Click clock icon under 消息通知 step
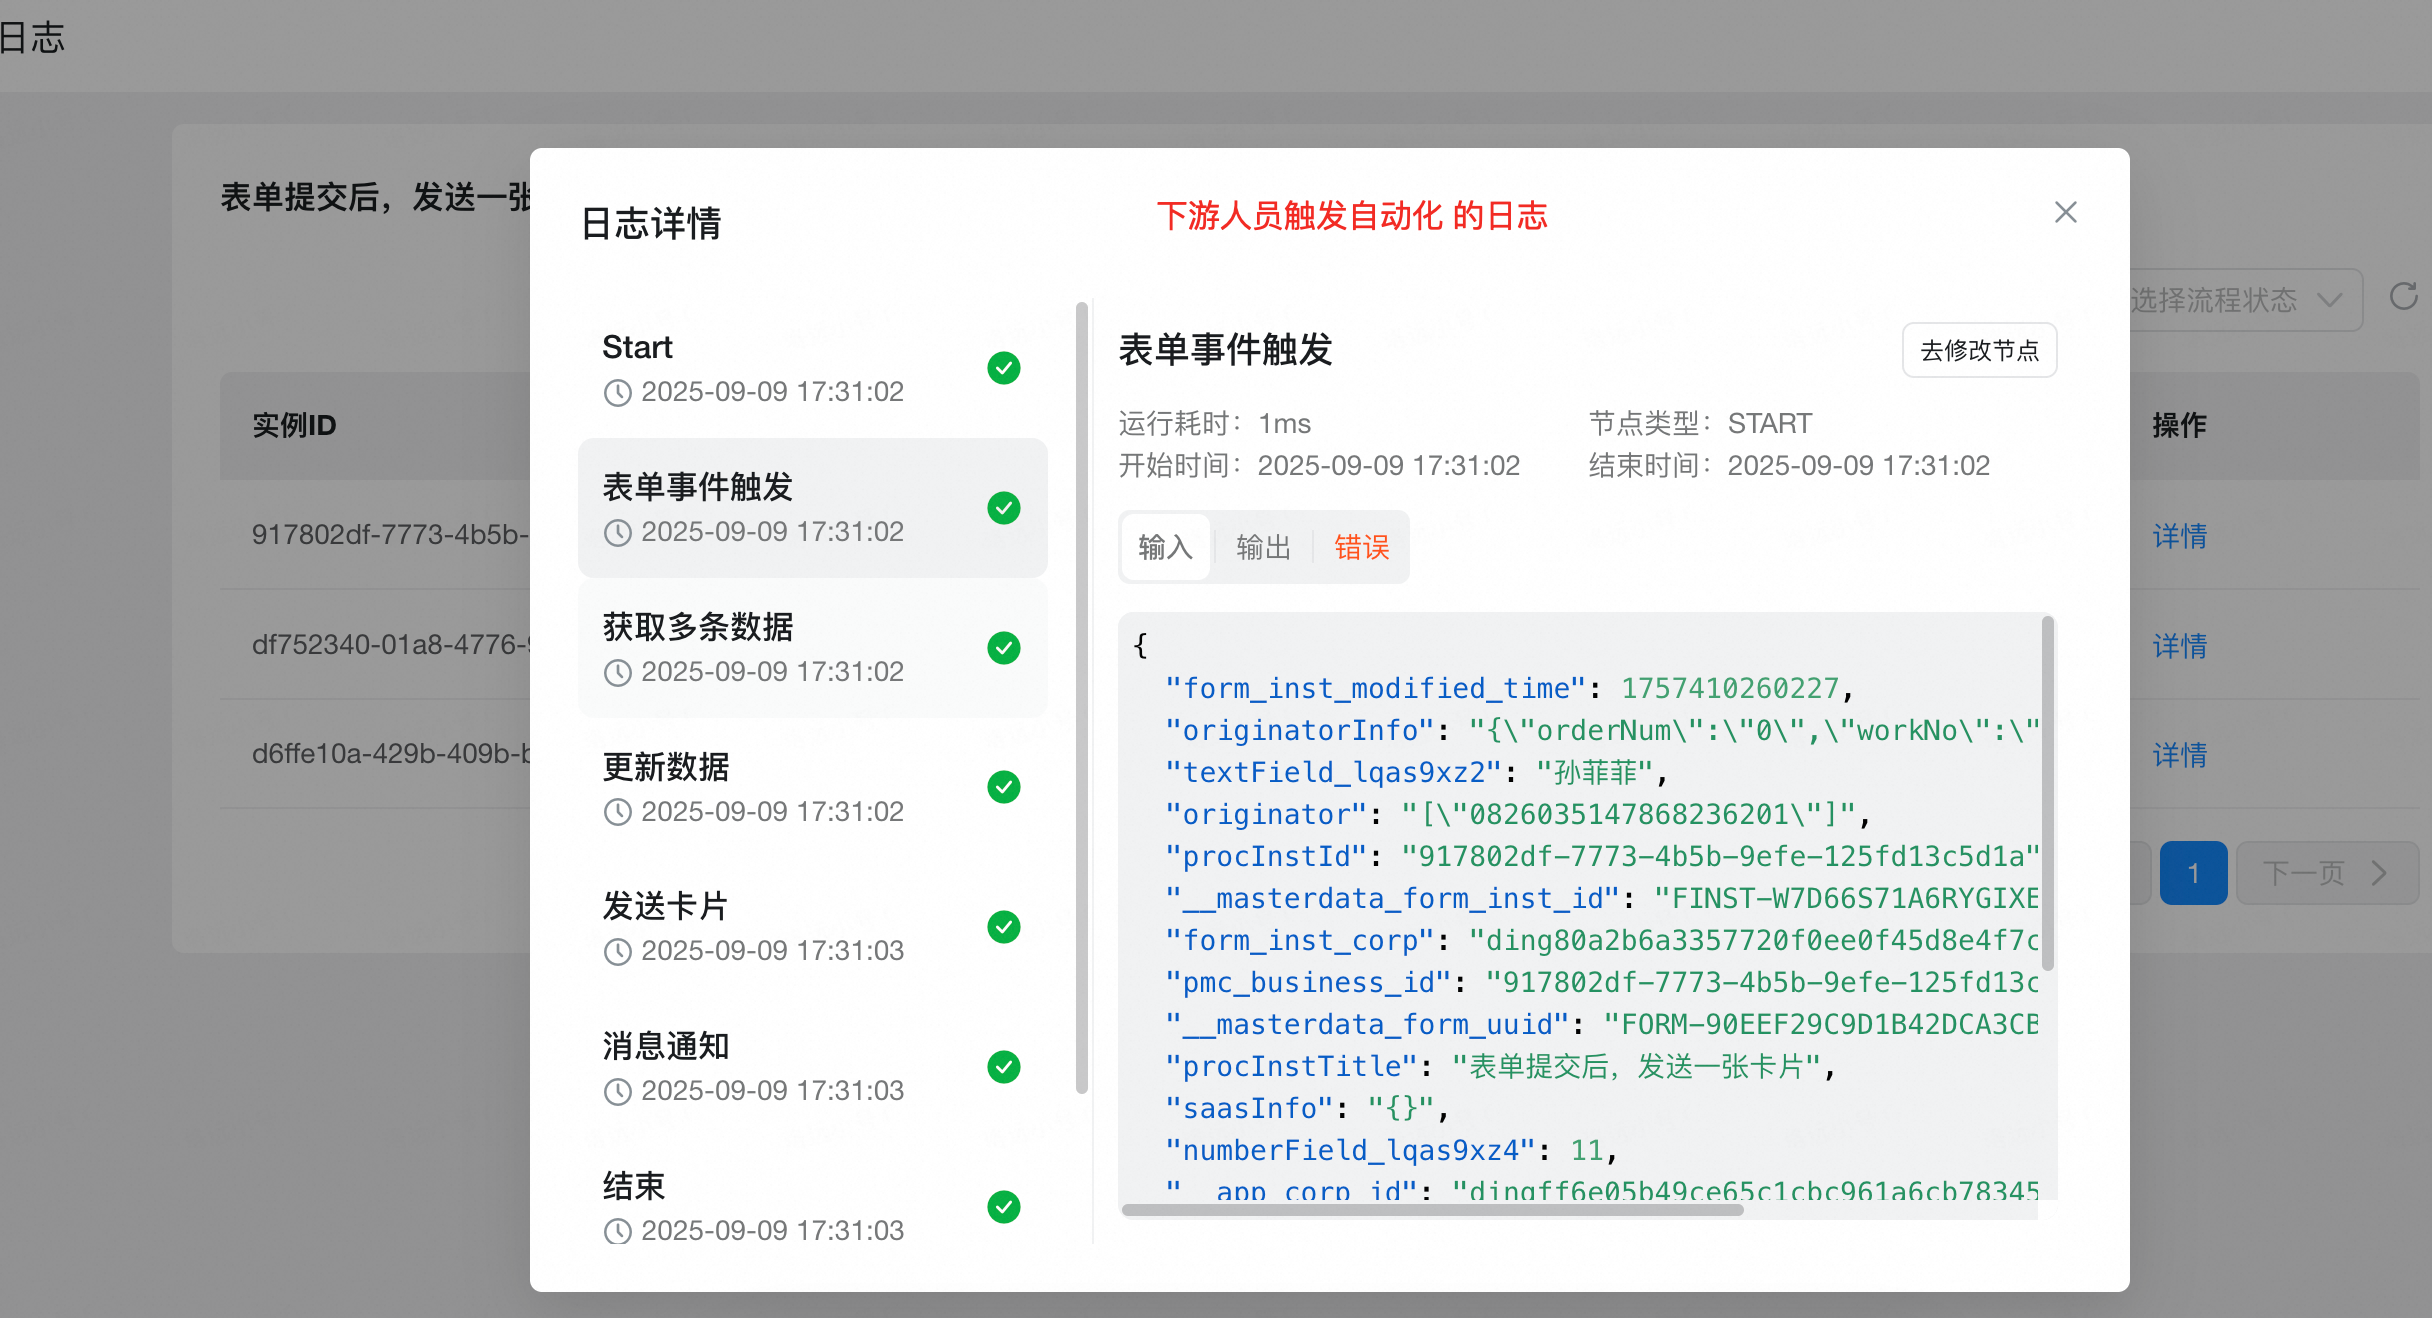The width and height of the screenshot is (2432, 1318). click(x=617, y=1091)
